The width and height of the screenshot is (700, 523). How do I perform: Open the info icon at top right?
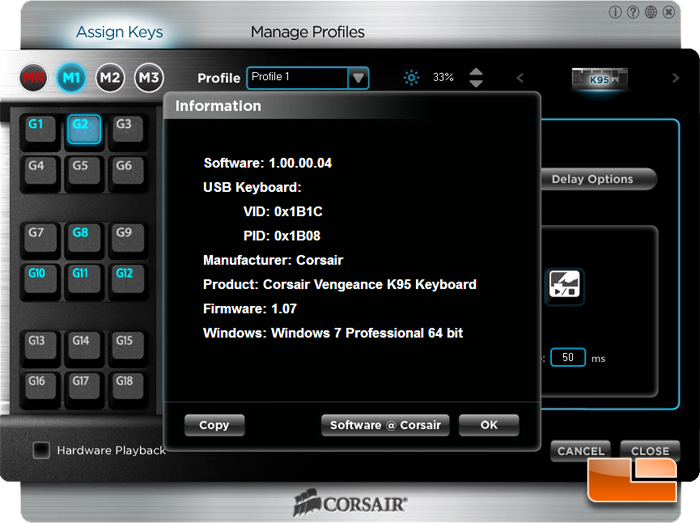(x=615, y=12)
